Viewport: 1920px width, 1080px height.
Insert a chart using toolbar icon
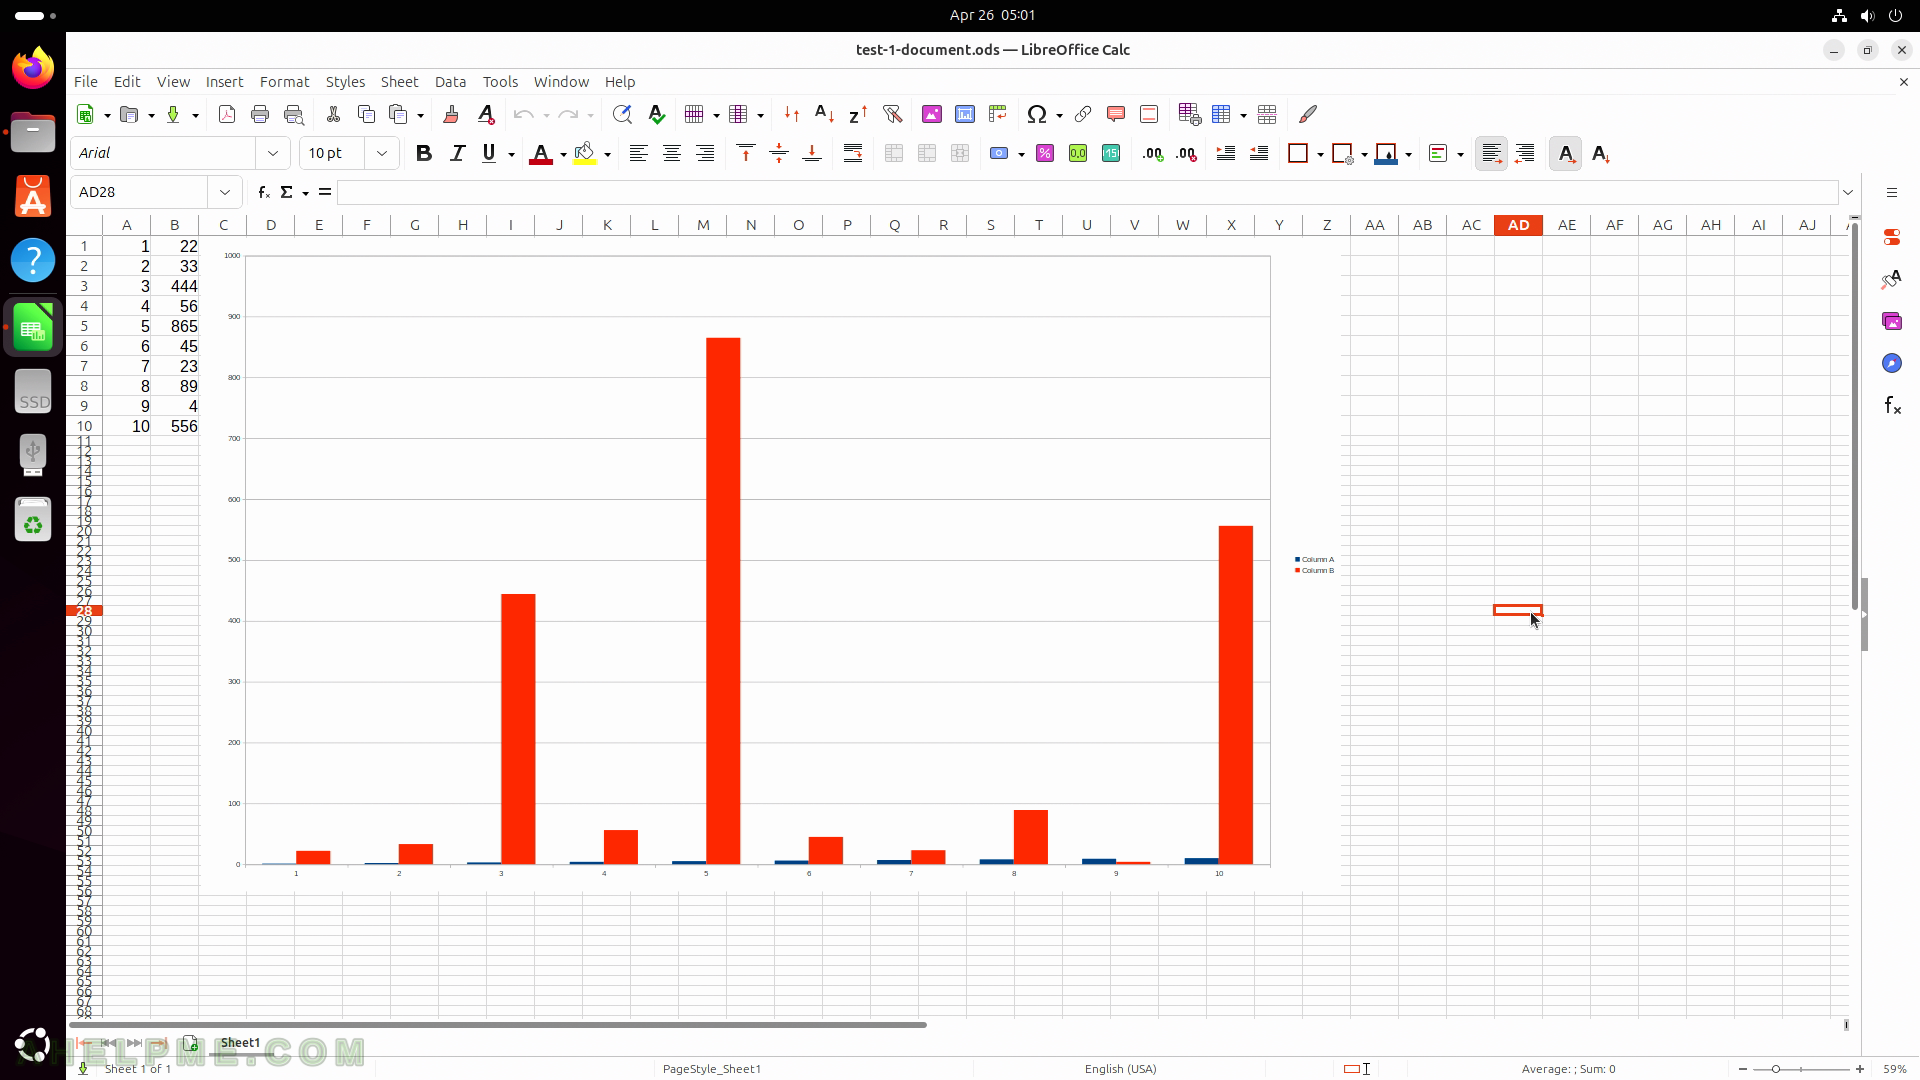[x=965, y=114]
